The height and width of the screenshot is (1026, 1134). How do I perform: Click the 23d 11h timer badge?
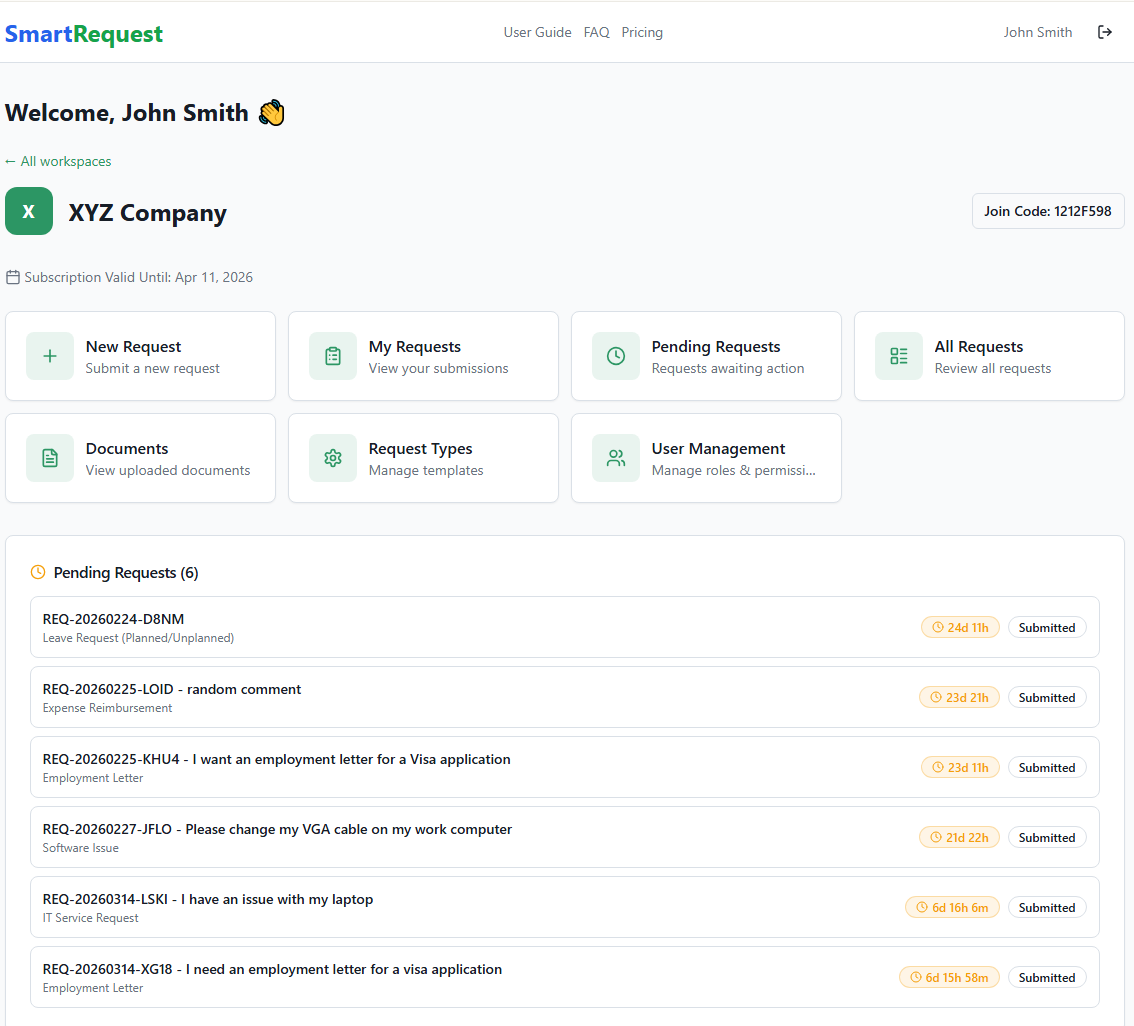pos(960,768)
